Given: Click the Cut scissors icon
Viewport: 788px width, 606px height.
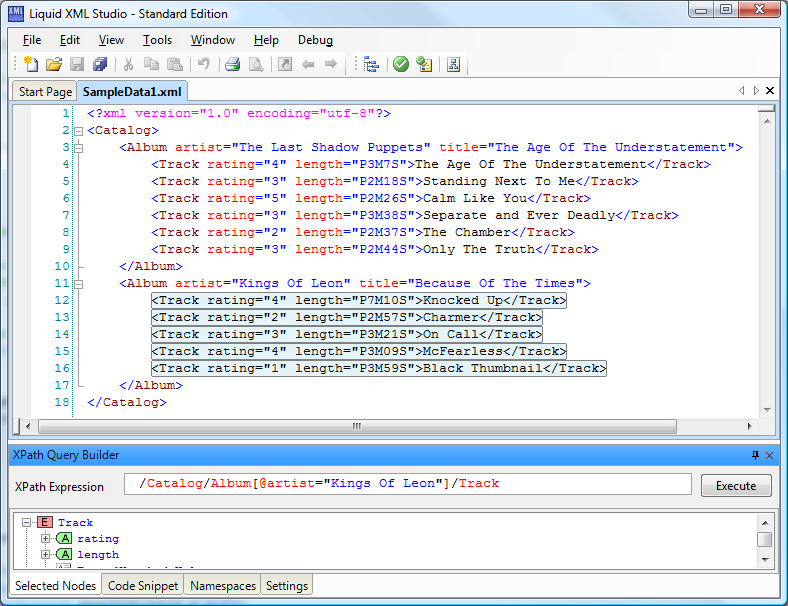Looking at the screenshot, I should [x=128, y=64].
